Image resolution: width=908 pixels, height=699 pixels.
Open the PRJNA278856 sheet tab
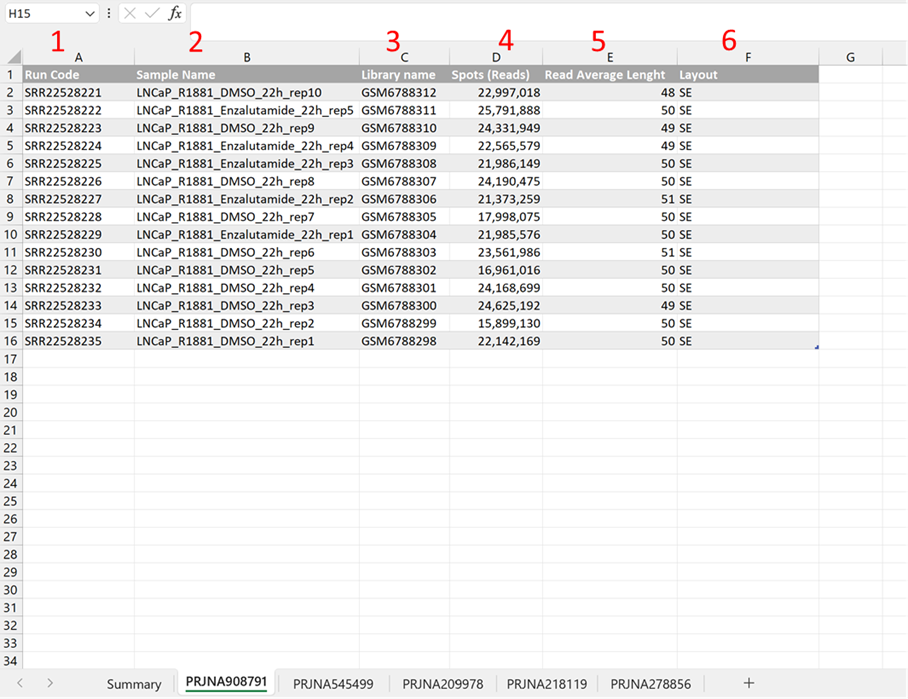point(650,684)
